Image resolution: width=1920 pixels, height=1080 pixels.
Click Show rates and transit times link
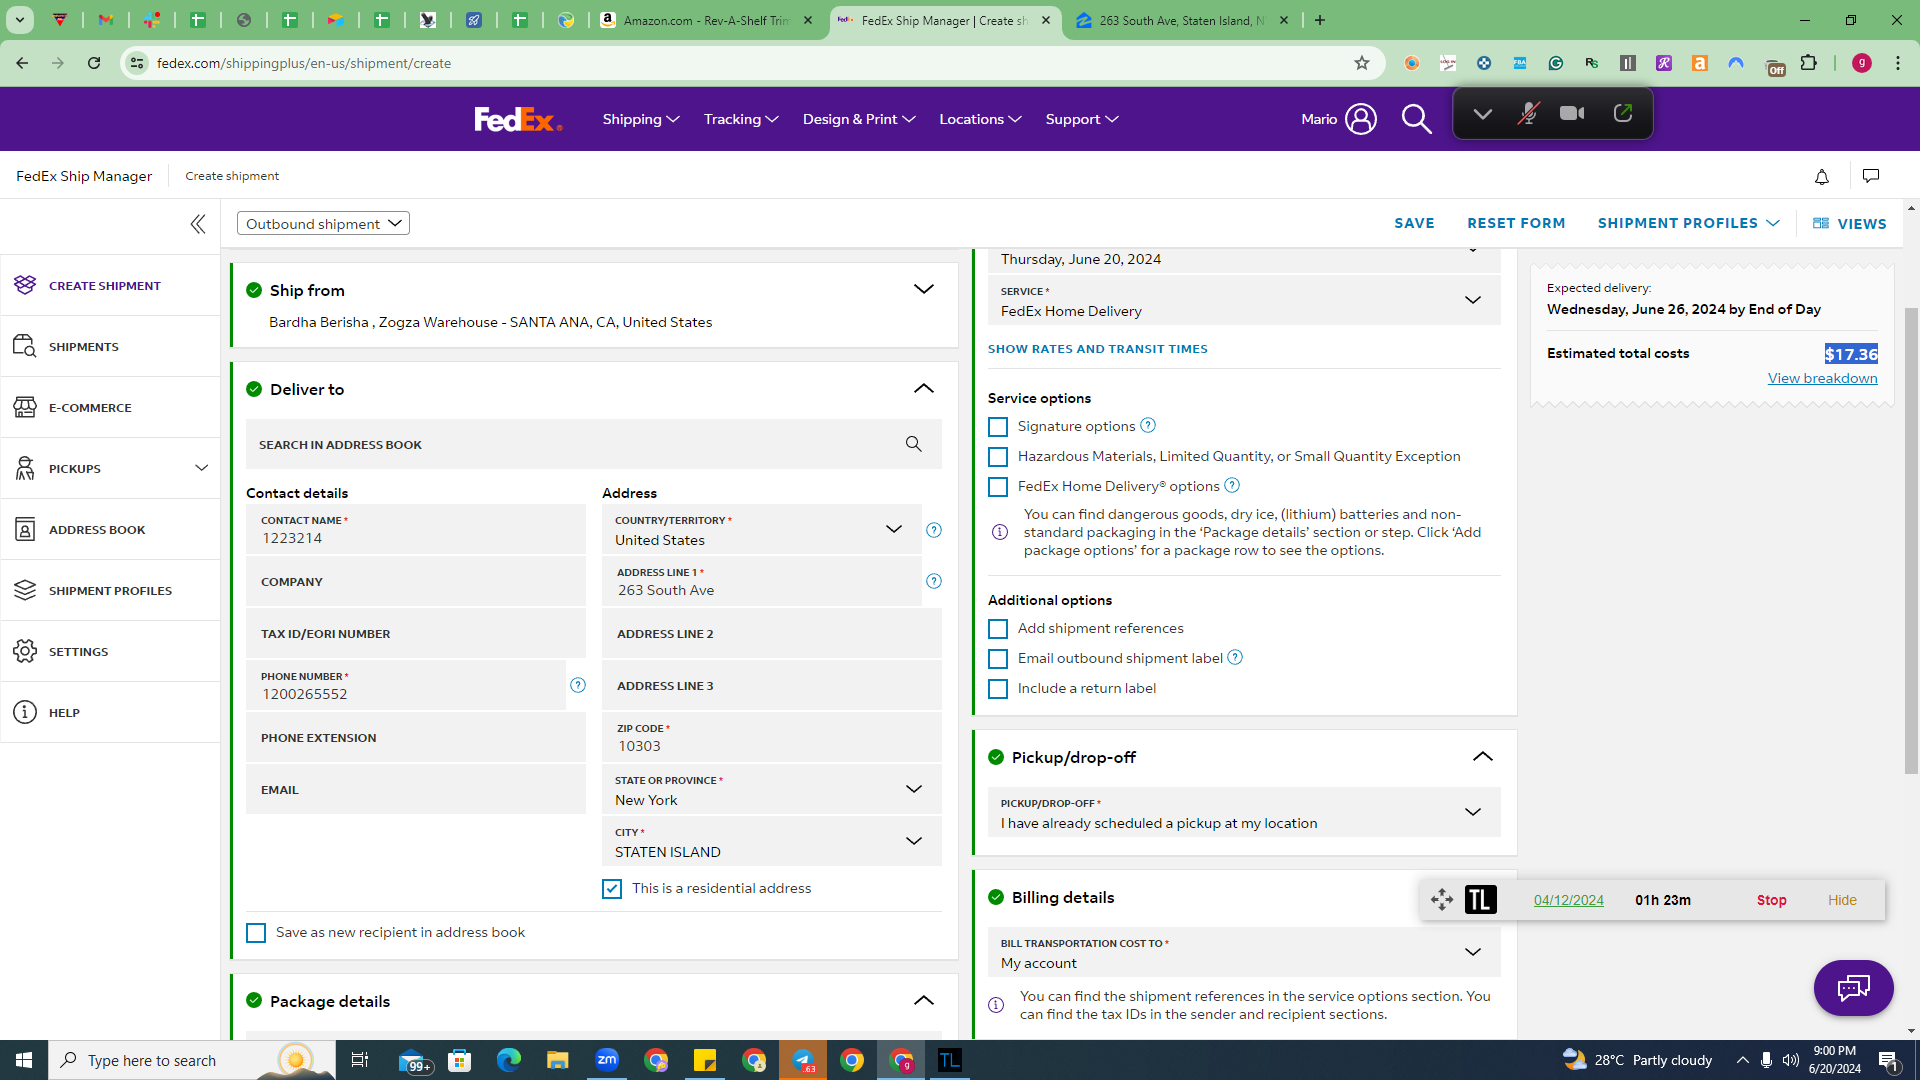pyautogui.click(x=1097, y=349)
